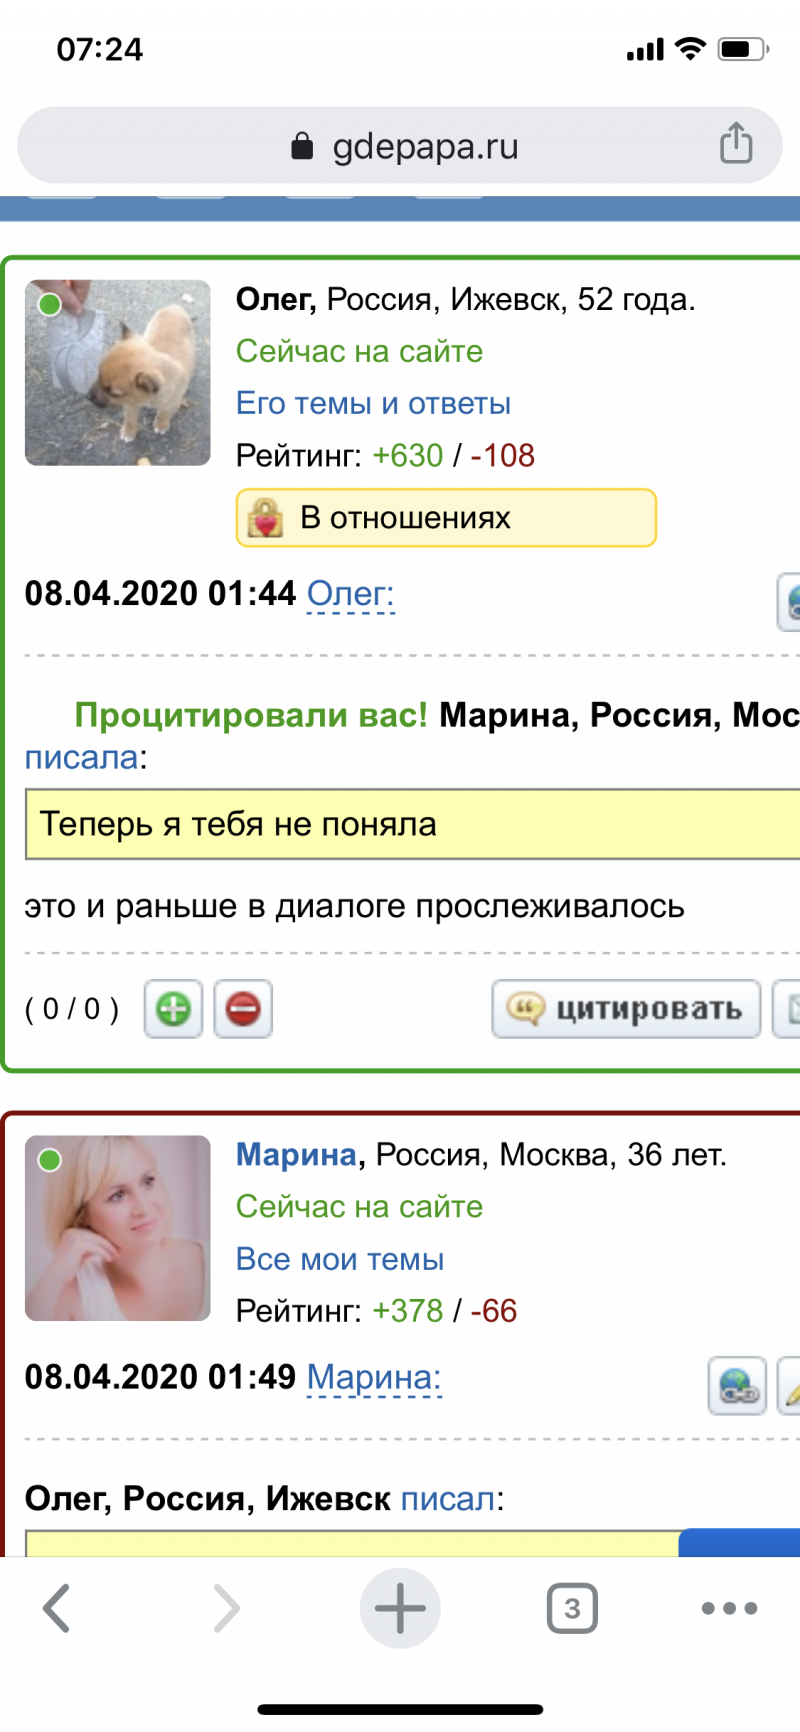Open Marina's avatar photo thumbnail
The width and height of the screenshot is (800, 1732).
[118, 1228]
